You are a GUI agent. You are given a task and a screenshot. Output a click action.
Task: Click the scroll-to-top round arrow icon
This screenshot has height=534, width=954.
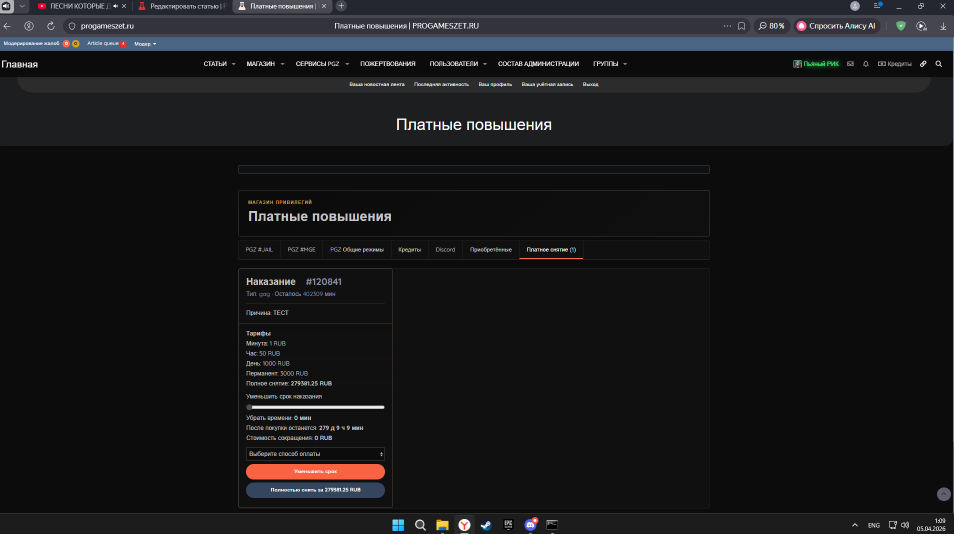tap(943, 494)
